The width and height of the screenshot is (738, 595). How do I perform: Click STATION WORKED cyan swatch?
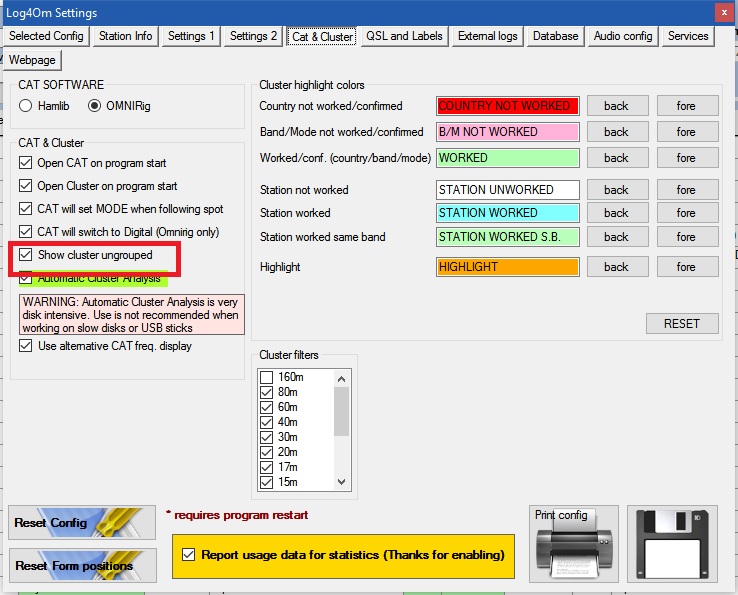click(x=507, y=213)
